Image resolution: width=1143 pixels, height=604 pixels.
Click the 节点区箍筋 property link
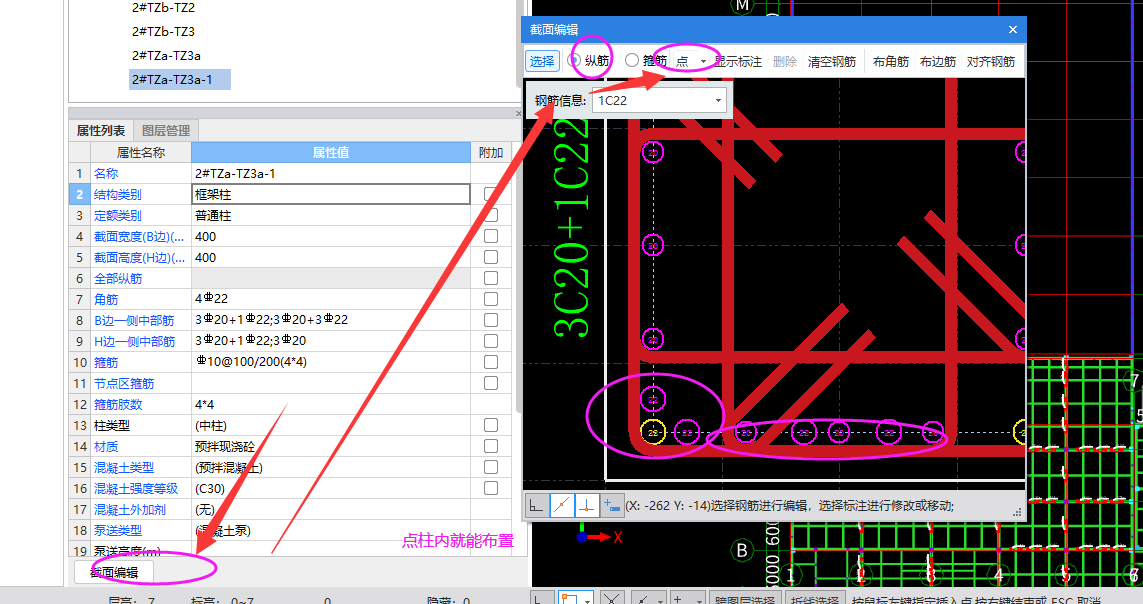coord(124,383)
